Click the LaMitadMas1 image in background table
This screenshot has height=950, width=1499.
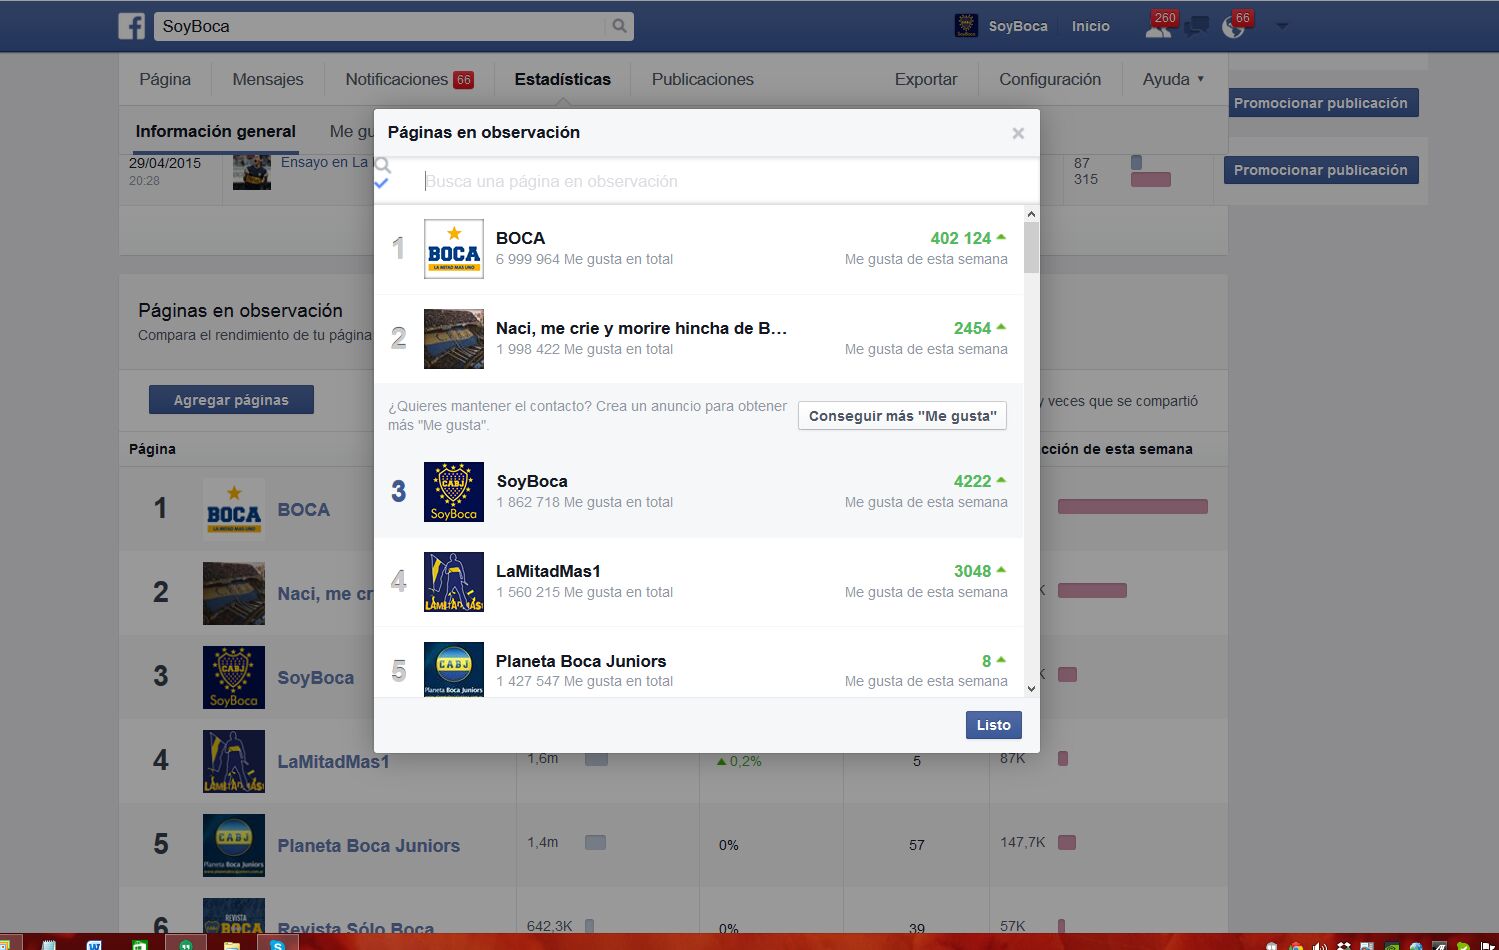coord(234,761)
